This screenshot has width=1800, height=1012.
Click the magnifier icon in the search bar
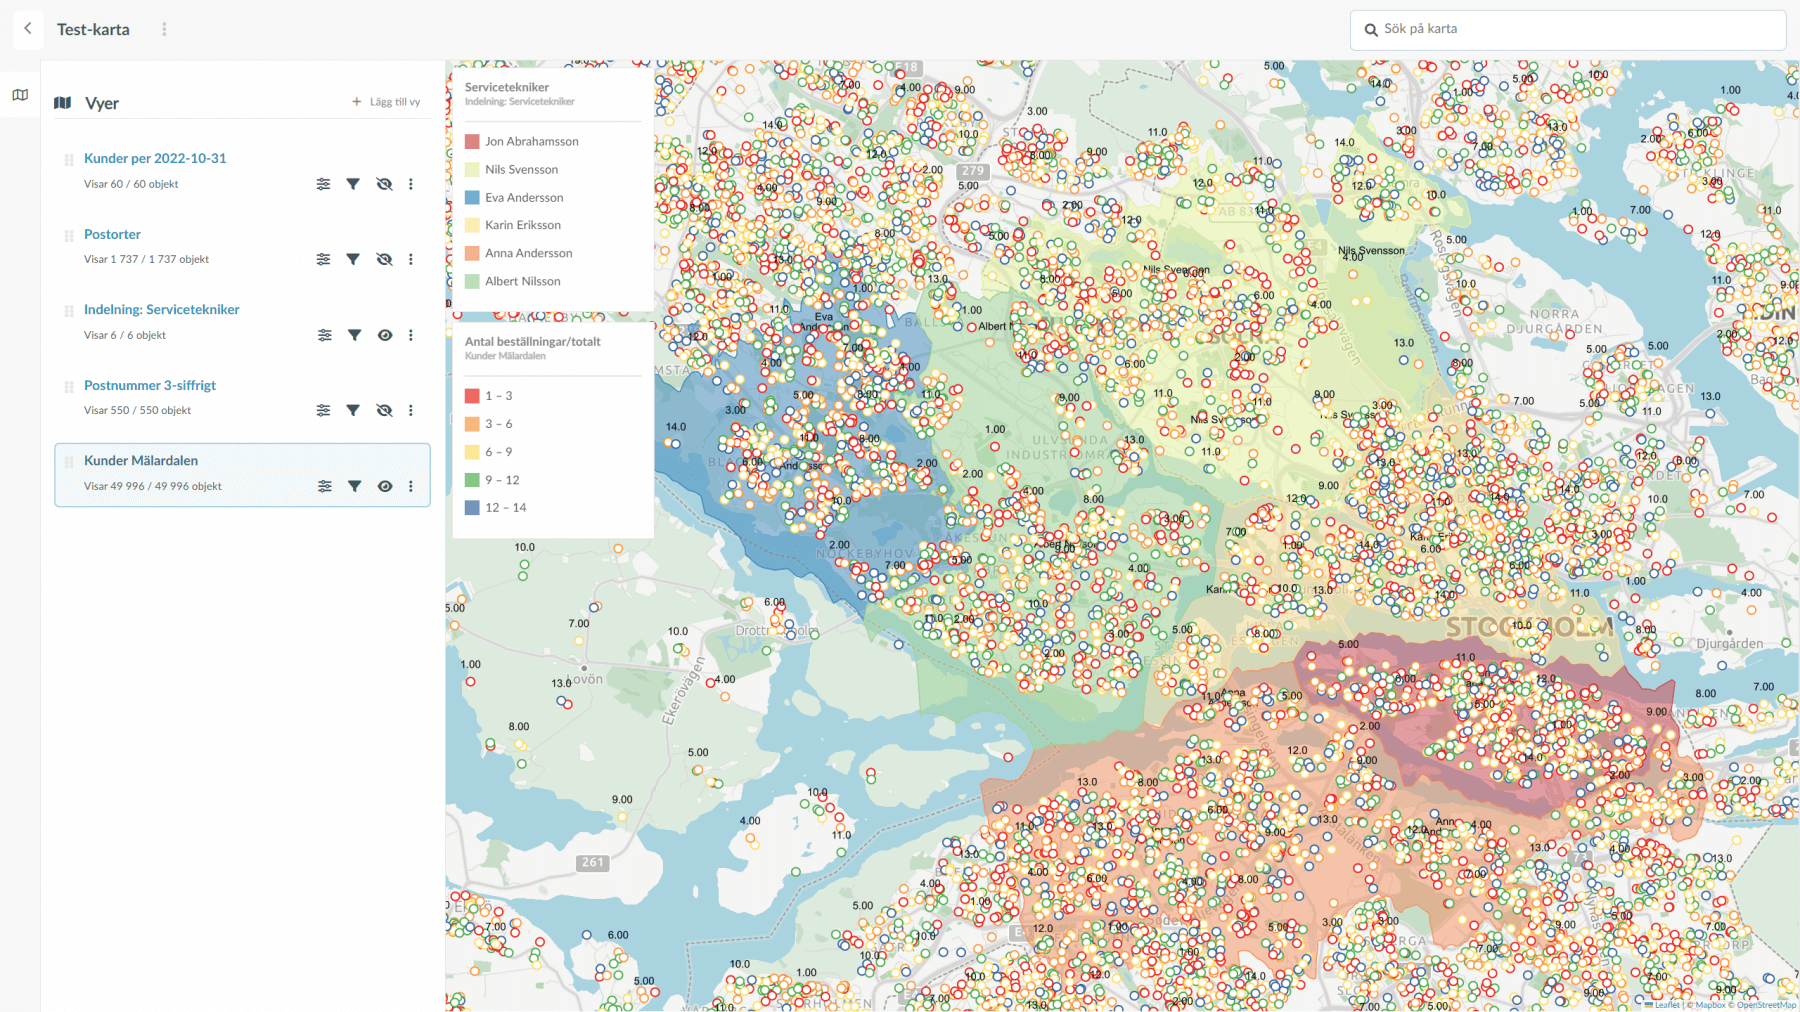[1370, 30]
